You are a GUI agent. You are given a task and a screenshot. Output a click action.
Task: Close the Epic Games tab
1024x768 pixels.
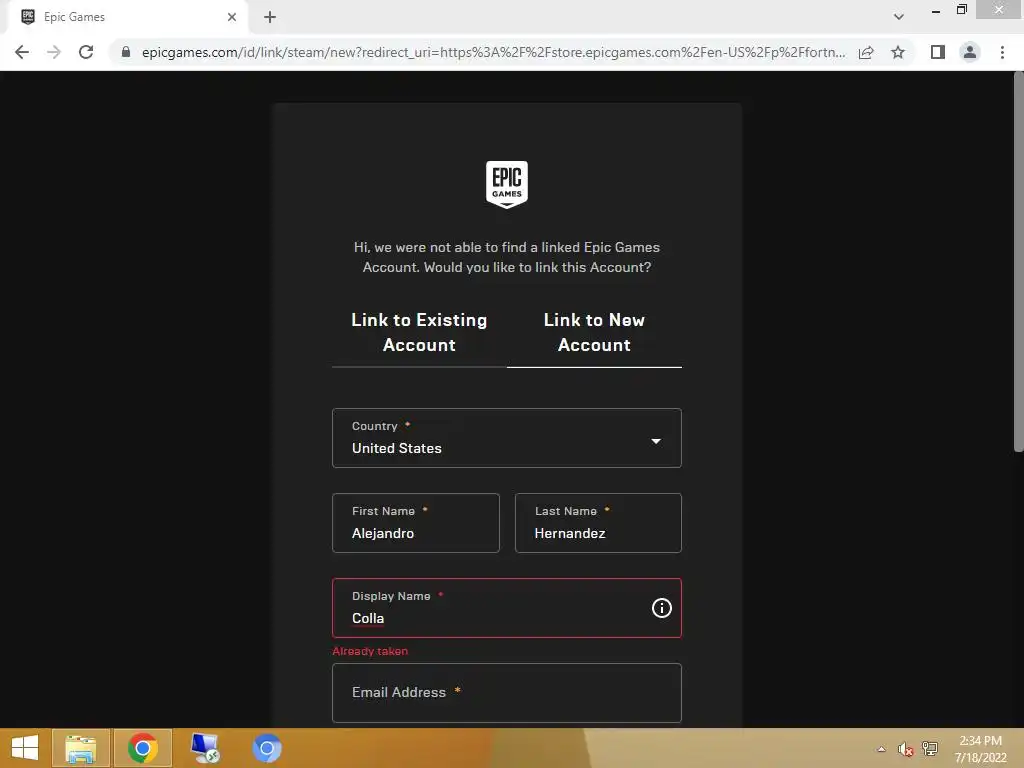point(232,17)
